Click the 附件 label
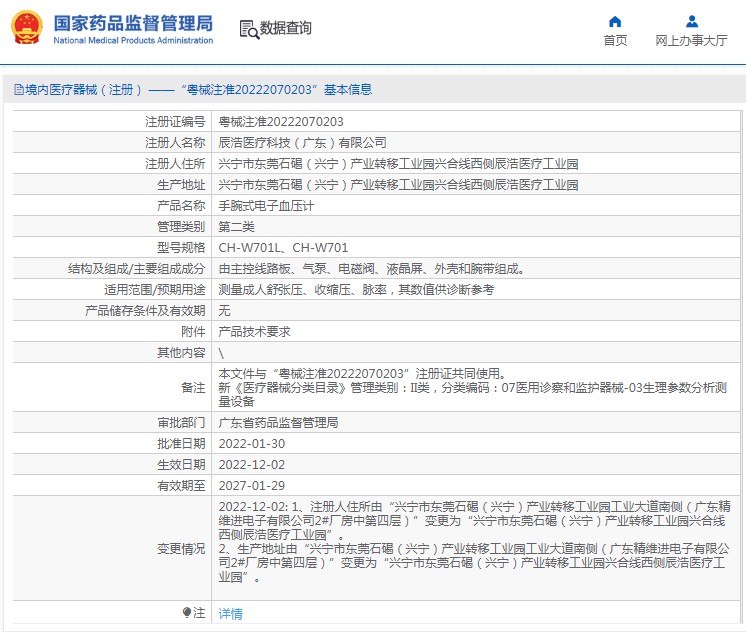The width and height of the screenshot is (746, 632). pos(193,332)
